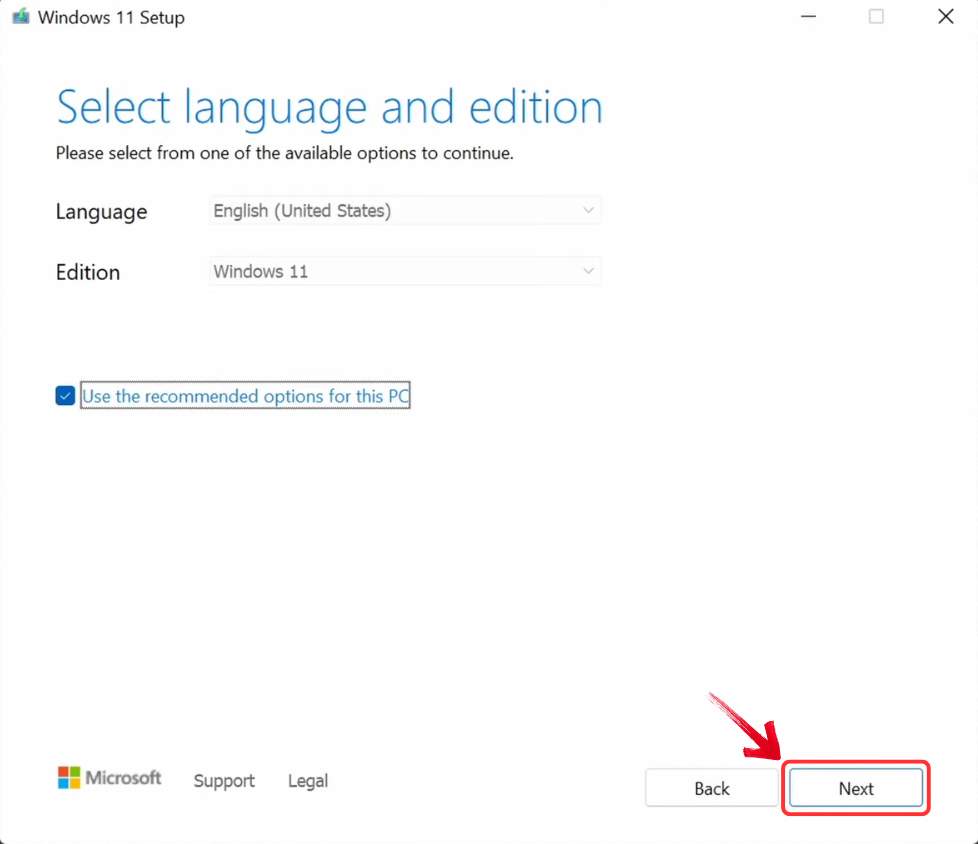Click the Language label

(x=101, y=211)
